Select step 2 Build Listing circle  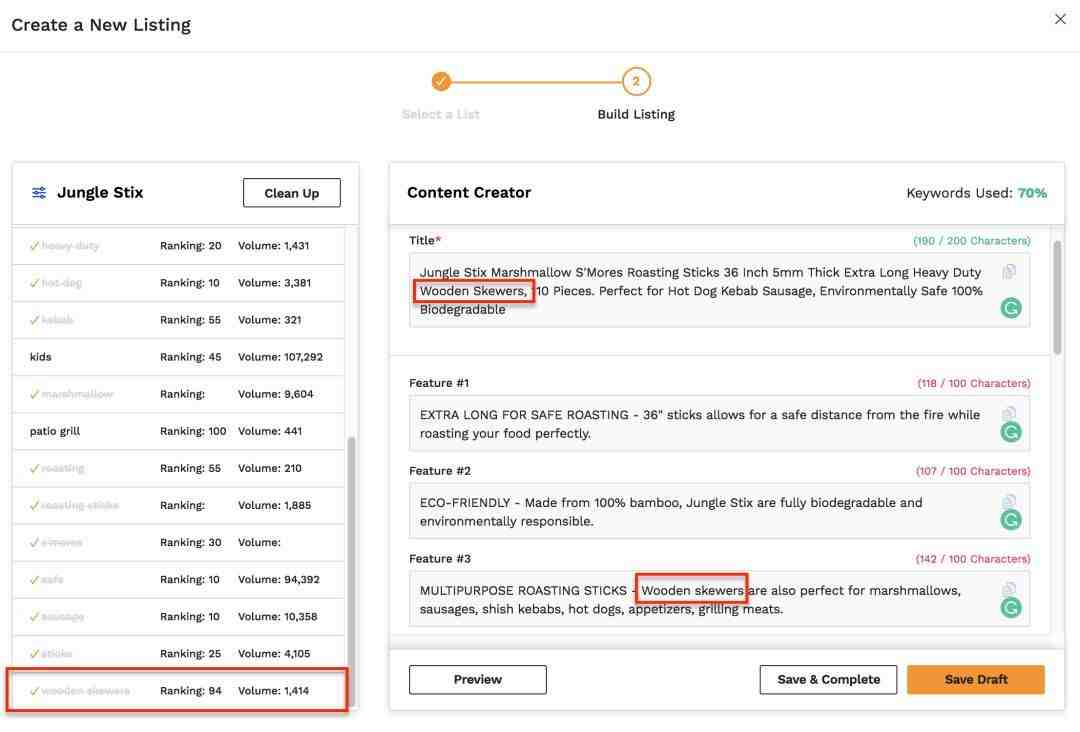tap(636, 82)
